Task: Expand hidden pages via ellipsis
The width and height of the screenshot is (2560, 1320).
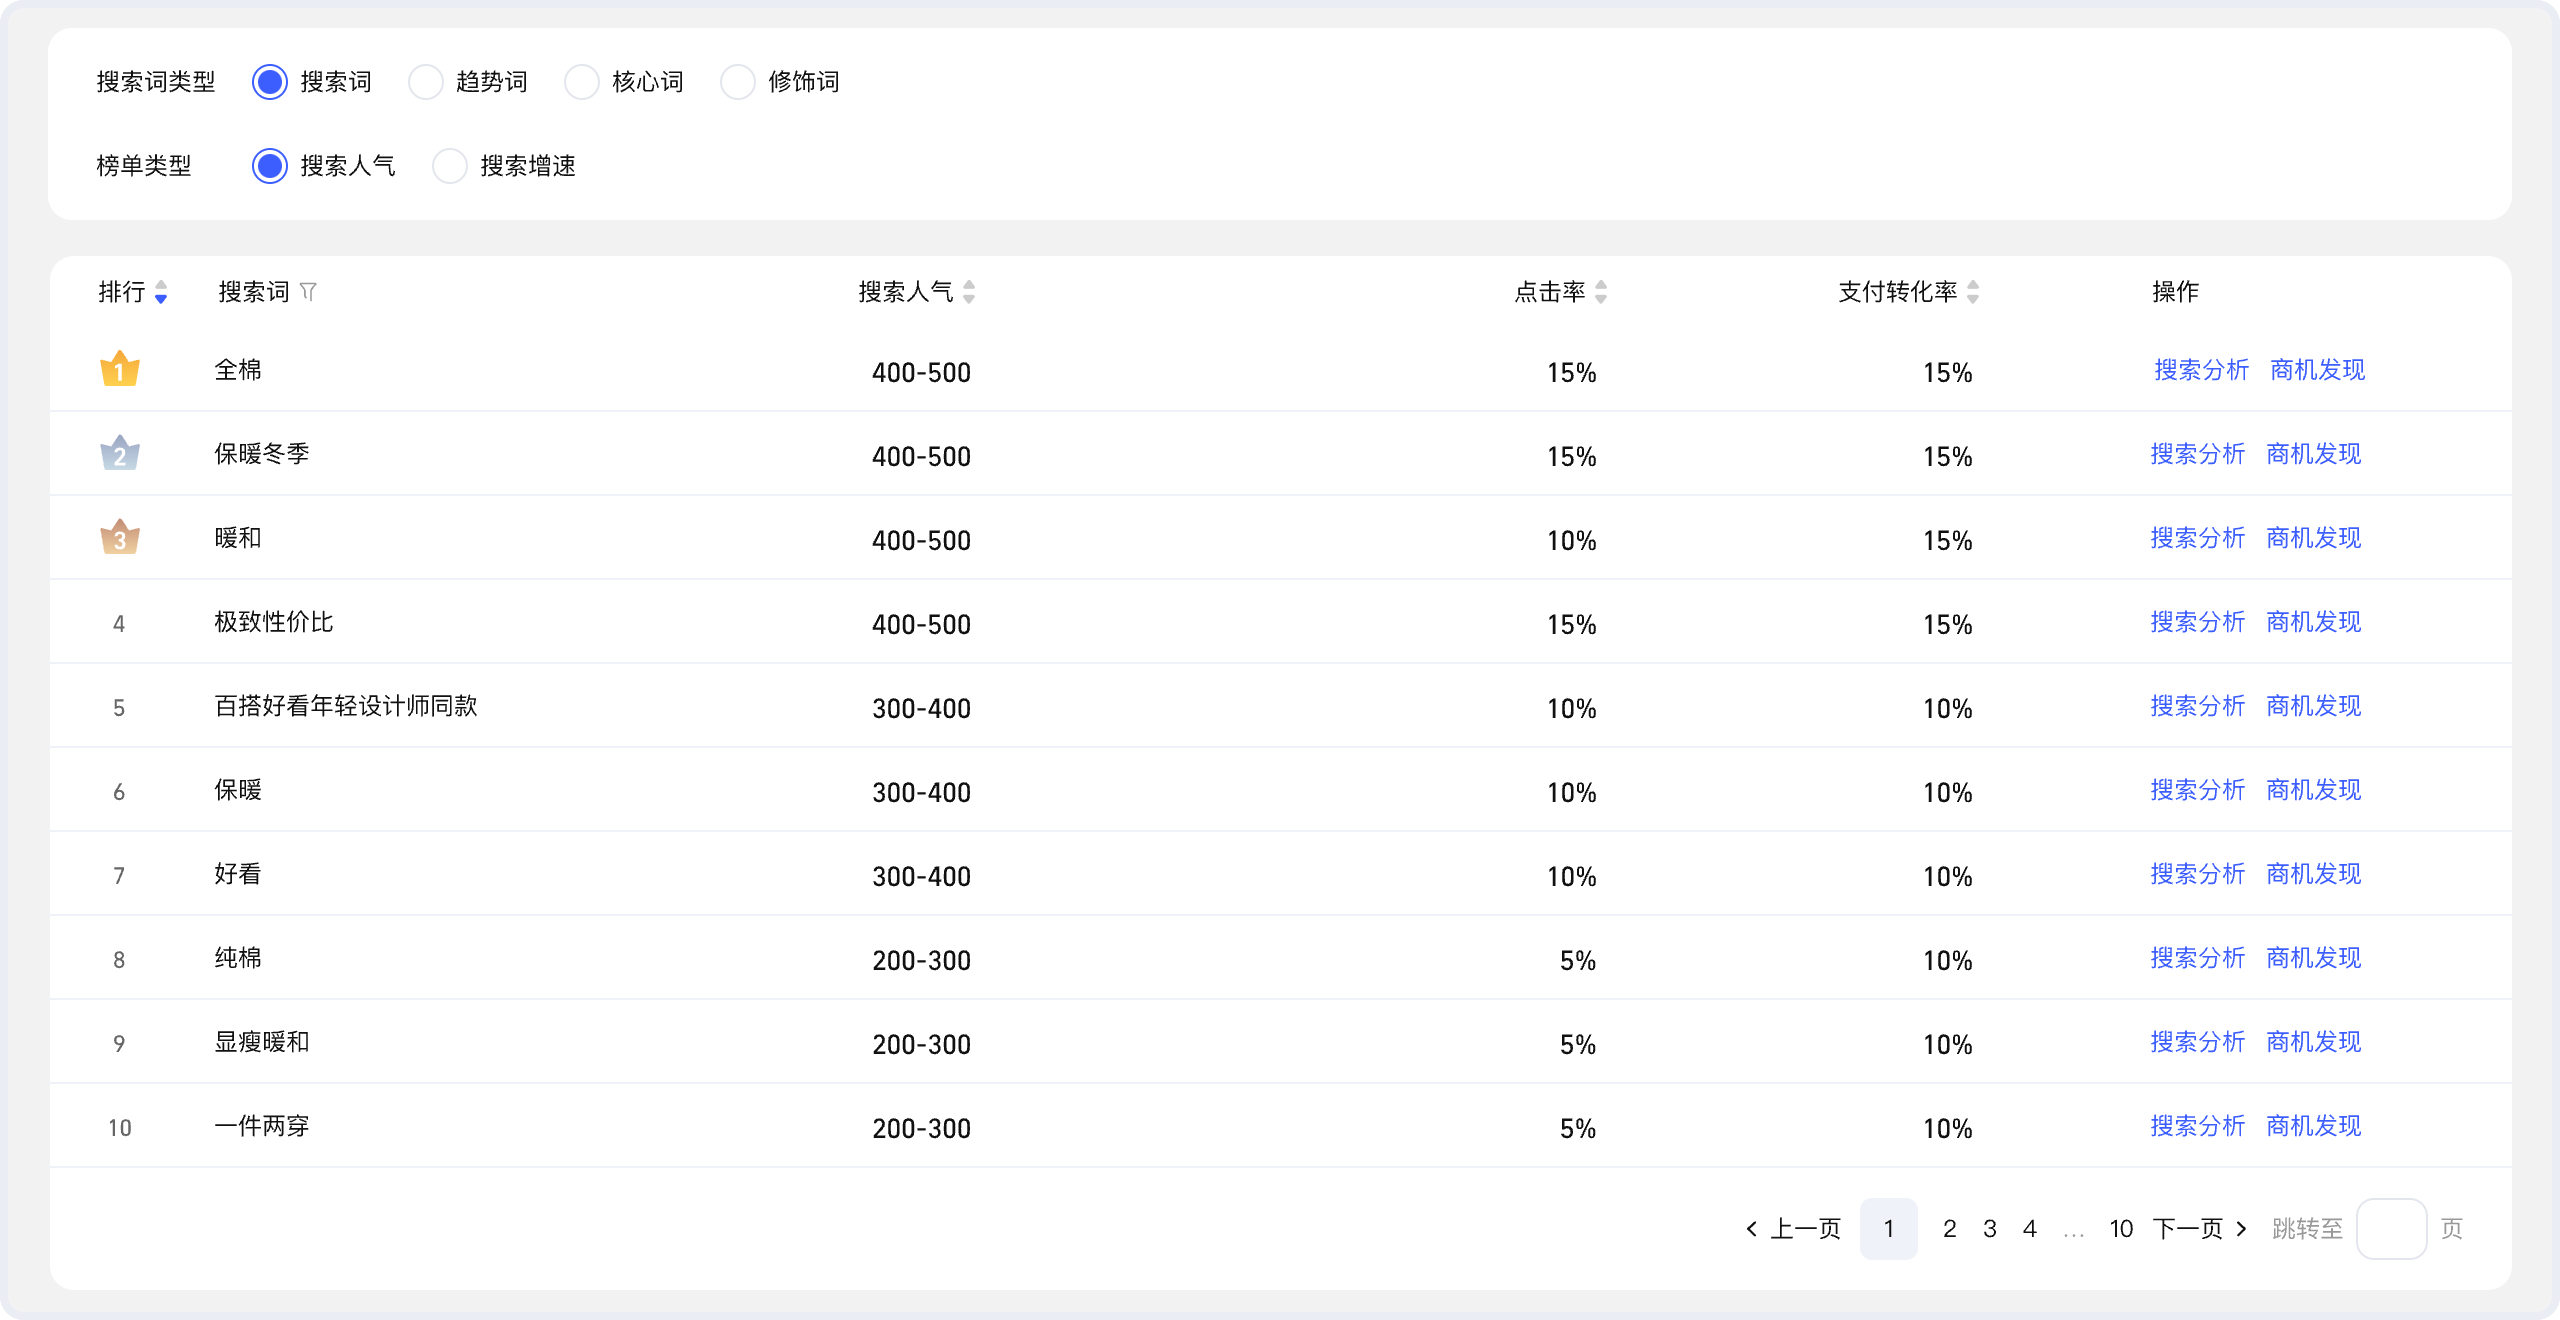Action: tap(2073, 1231)
